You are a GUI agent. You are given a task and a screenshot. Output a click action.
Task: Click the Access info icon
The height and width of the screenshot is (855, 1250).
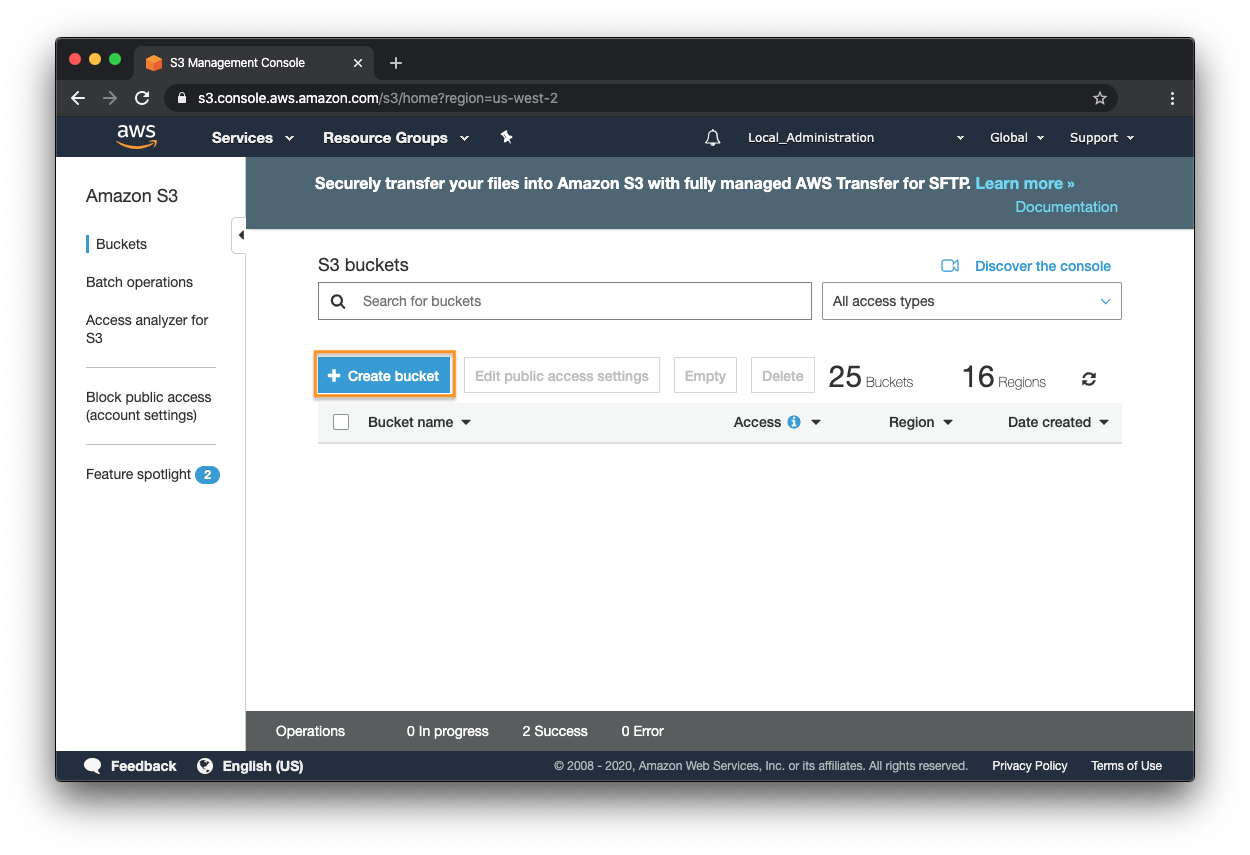794,422
